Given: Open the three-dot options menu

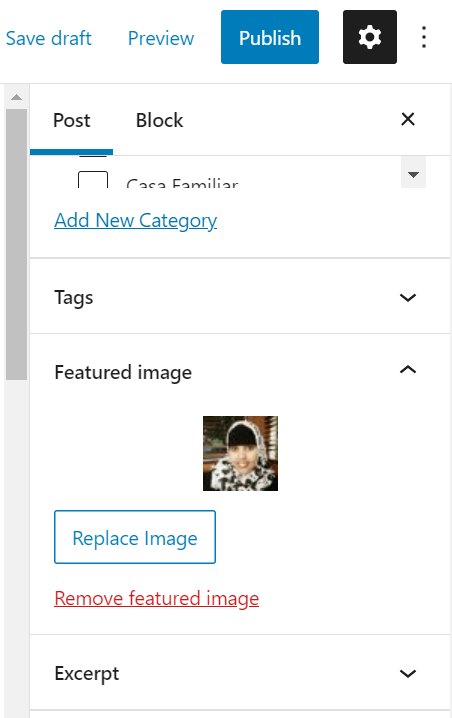Looking at the screenshot, I should 424,37.
